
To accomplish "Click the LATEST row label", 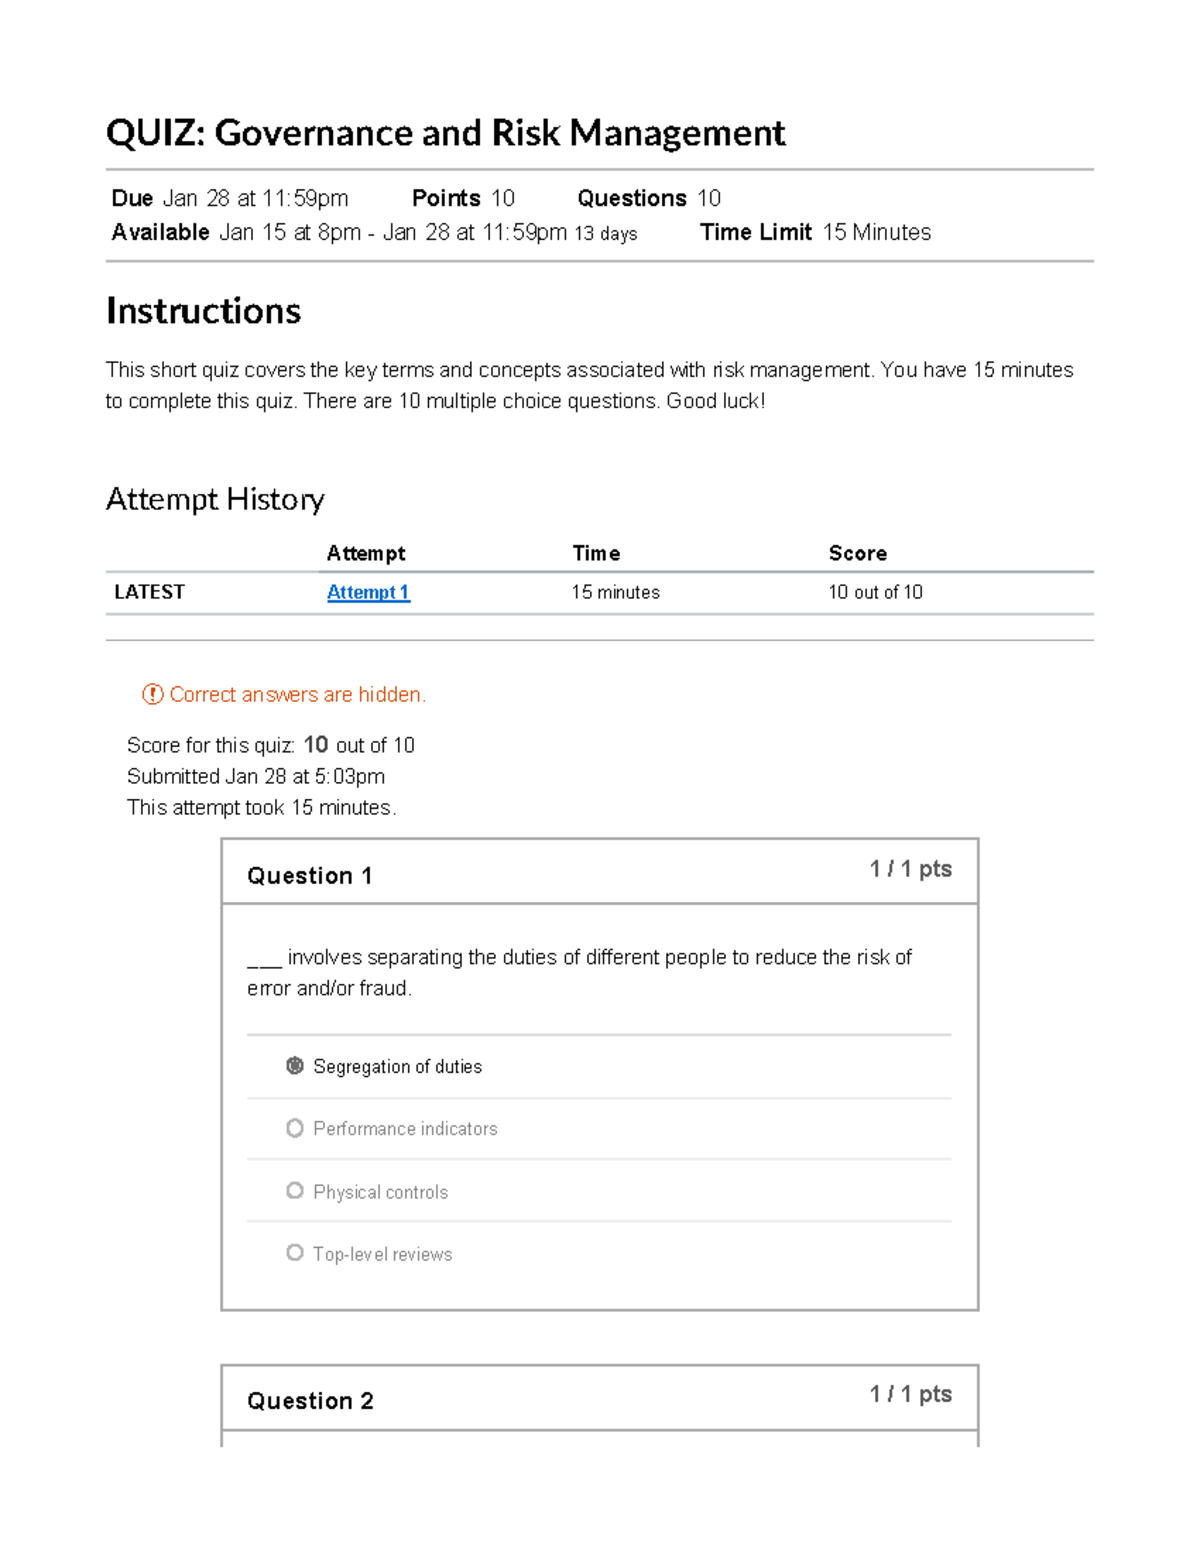I will (x=149, y=592).
